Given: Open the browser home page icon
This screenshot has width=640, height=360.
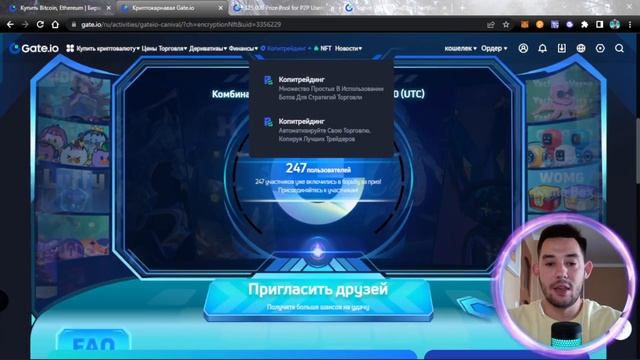Looking at the screenshot, I should [55, 24].
